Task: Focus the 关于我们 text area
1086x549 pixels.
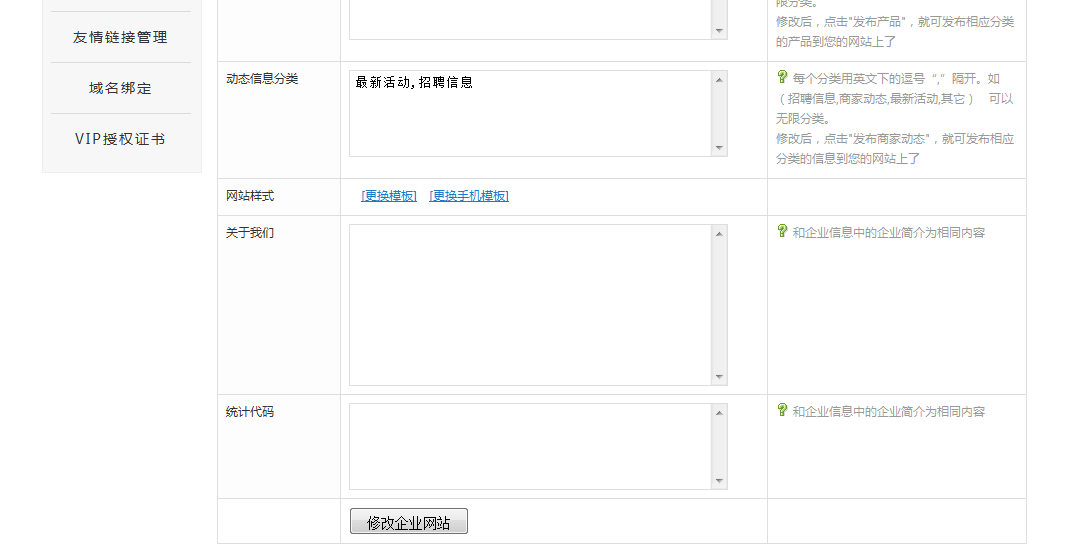Action: 530,305
